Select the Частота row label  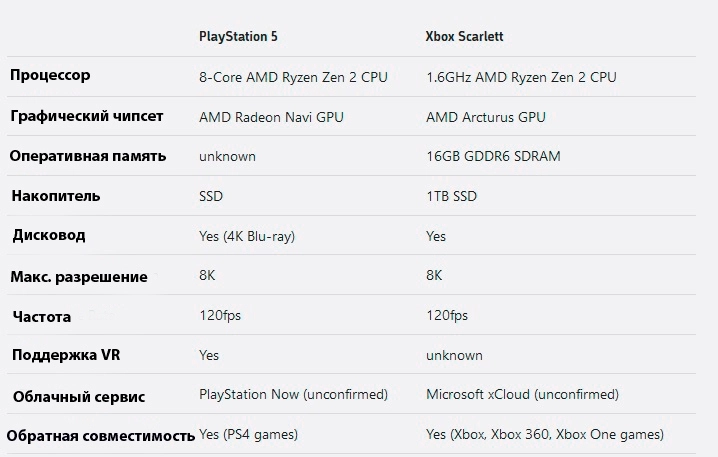[x=42, y=316]
